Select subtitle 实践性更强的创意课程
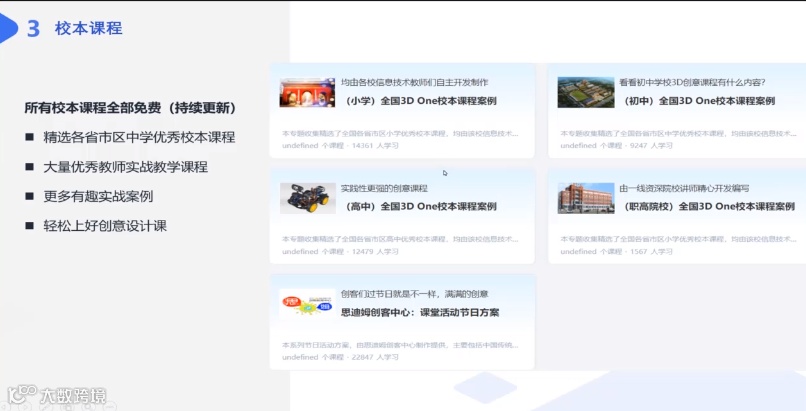Image resolution: width=806 pixels, height=411 pixels. pyautogui.click(x=384, y=188)
